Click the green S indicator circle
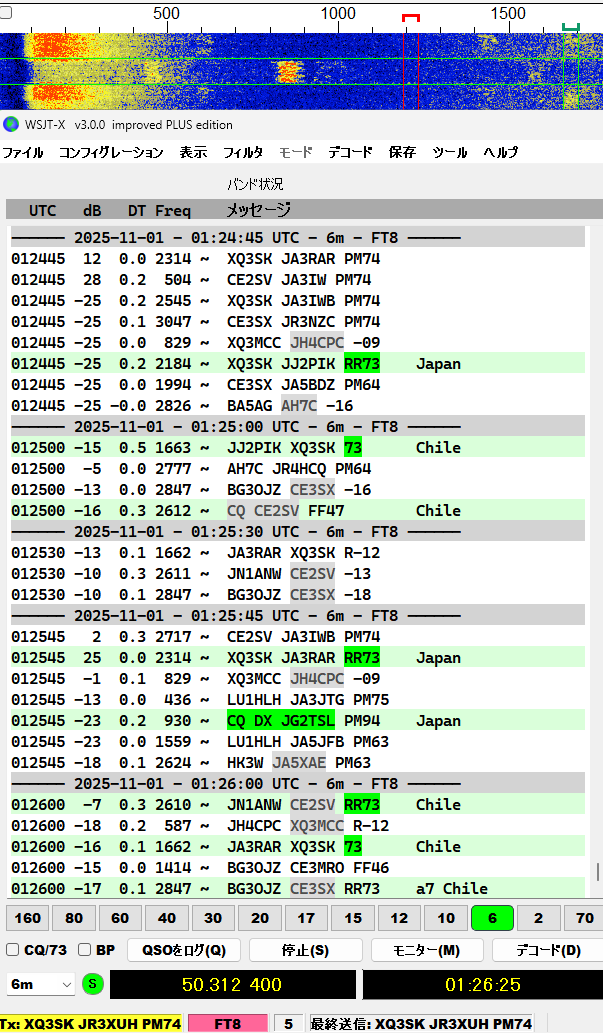 click(93, 984)
